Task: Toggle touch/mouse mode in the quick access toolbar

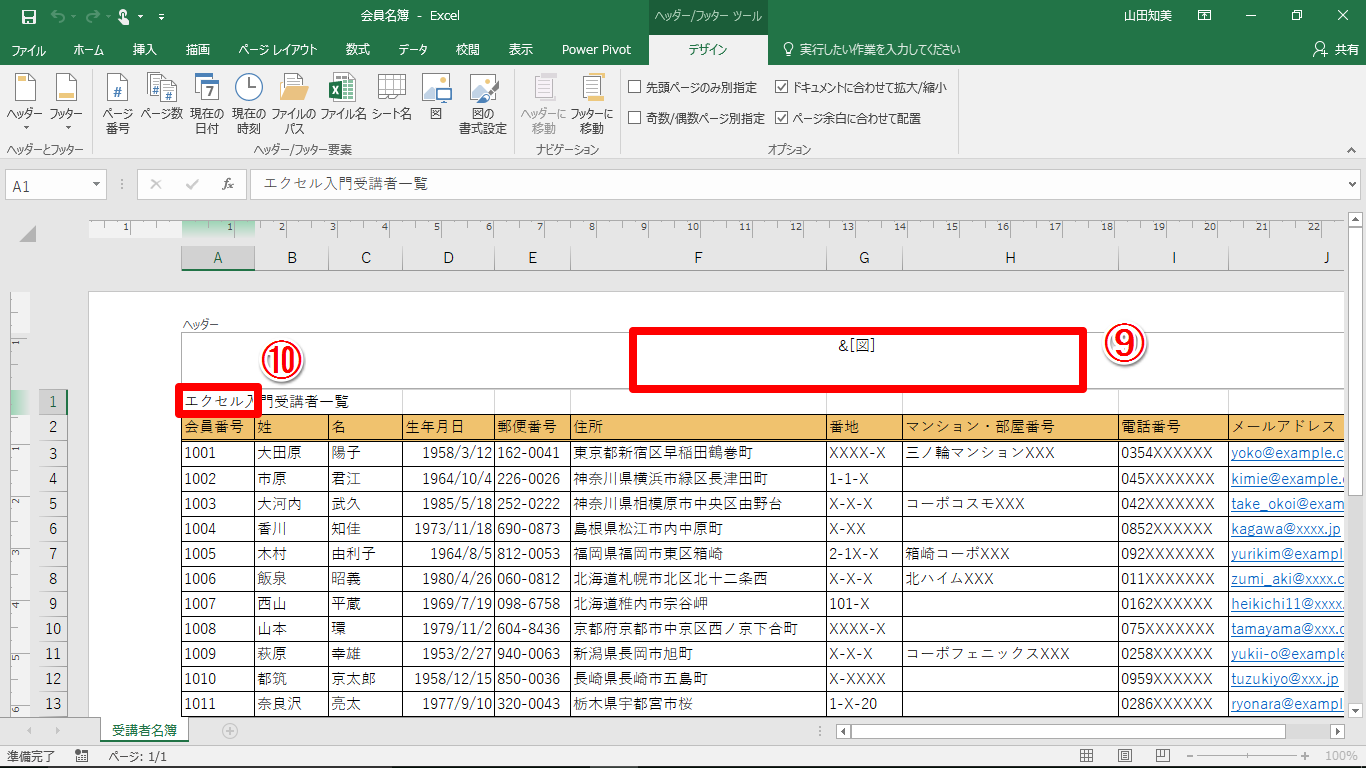Action: click(124, 16)
